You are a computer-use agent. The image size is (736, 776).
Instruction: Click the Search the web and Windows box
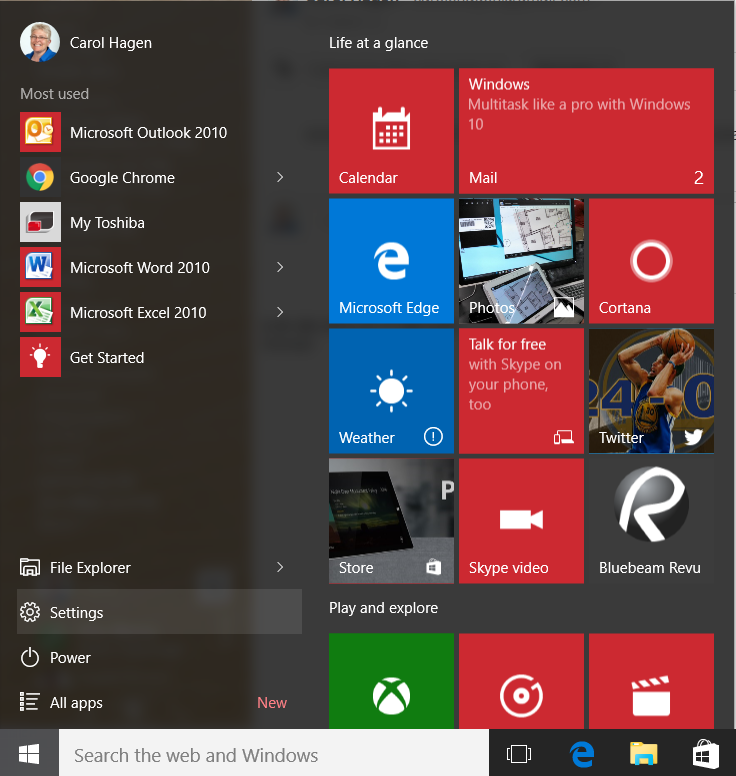click(274, 754)
